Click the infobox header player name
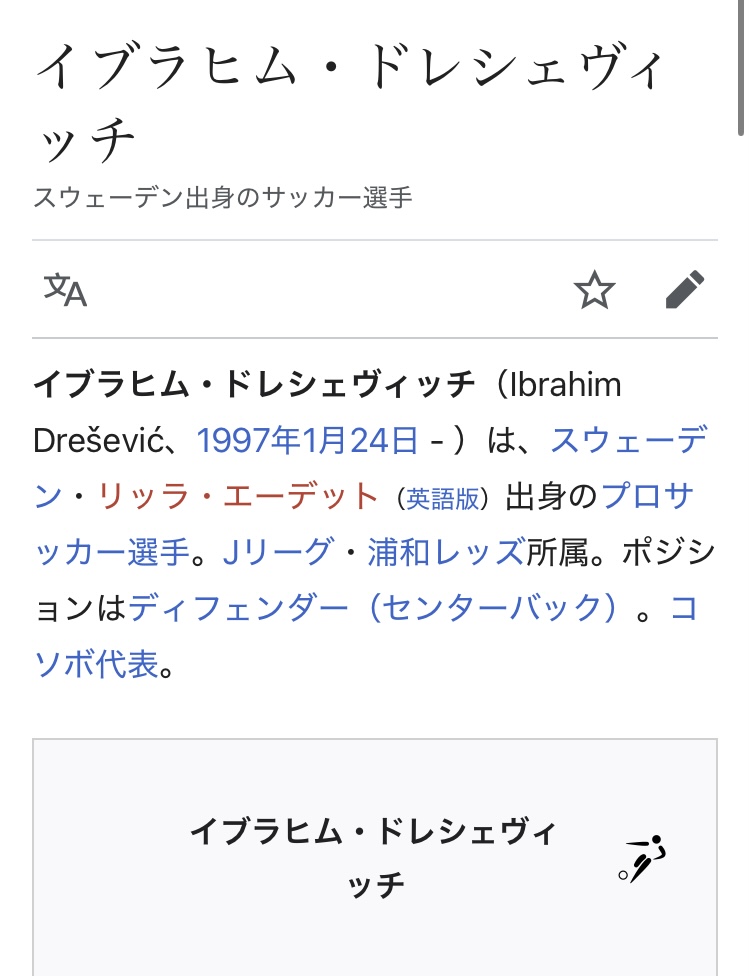Viewport: 750px width, 976px height. click(374, 858)
